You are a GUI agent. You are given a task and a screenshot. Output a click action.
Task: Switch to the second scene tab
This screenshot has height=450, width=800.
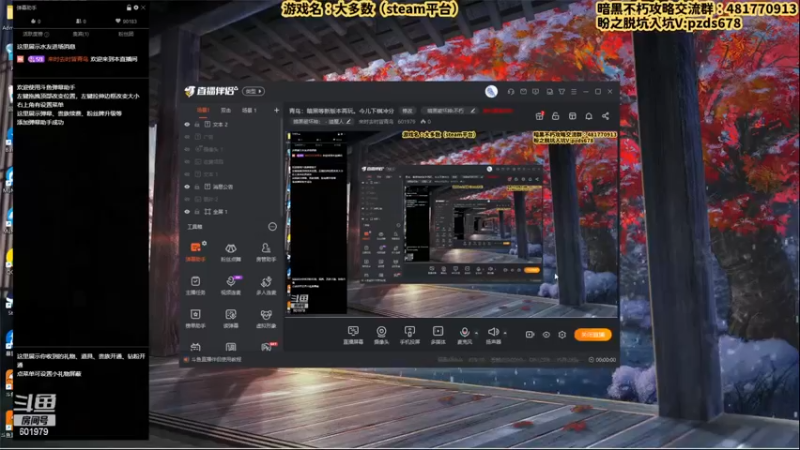pos(226,110)
